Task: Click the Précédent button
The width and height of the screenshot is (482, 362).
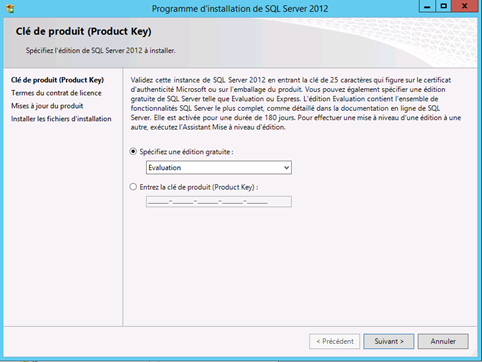Action: (335, 341)
